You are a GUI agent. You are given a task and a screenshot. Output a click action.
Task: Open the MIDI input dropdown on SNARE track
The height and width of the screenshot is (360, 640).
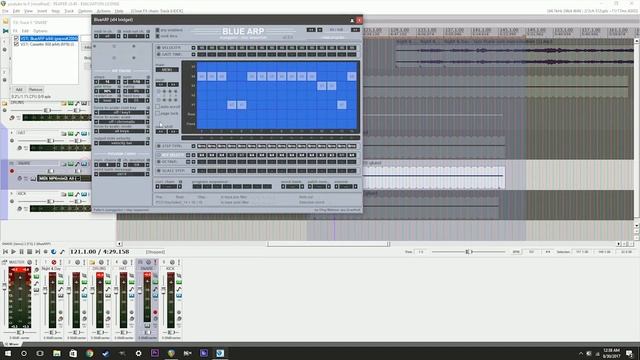[x=59, y=178]
